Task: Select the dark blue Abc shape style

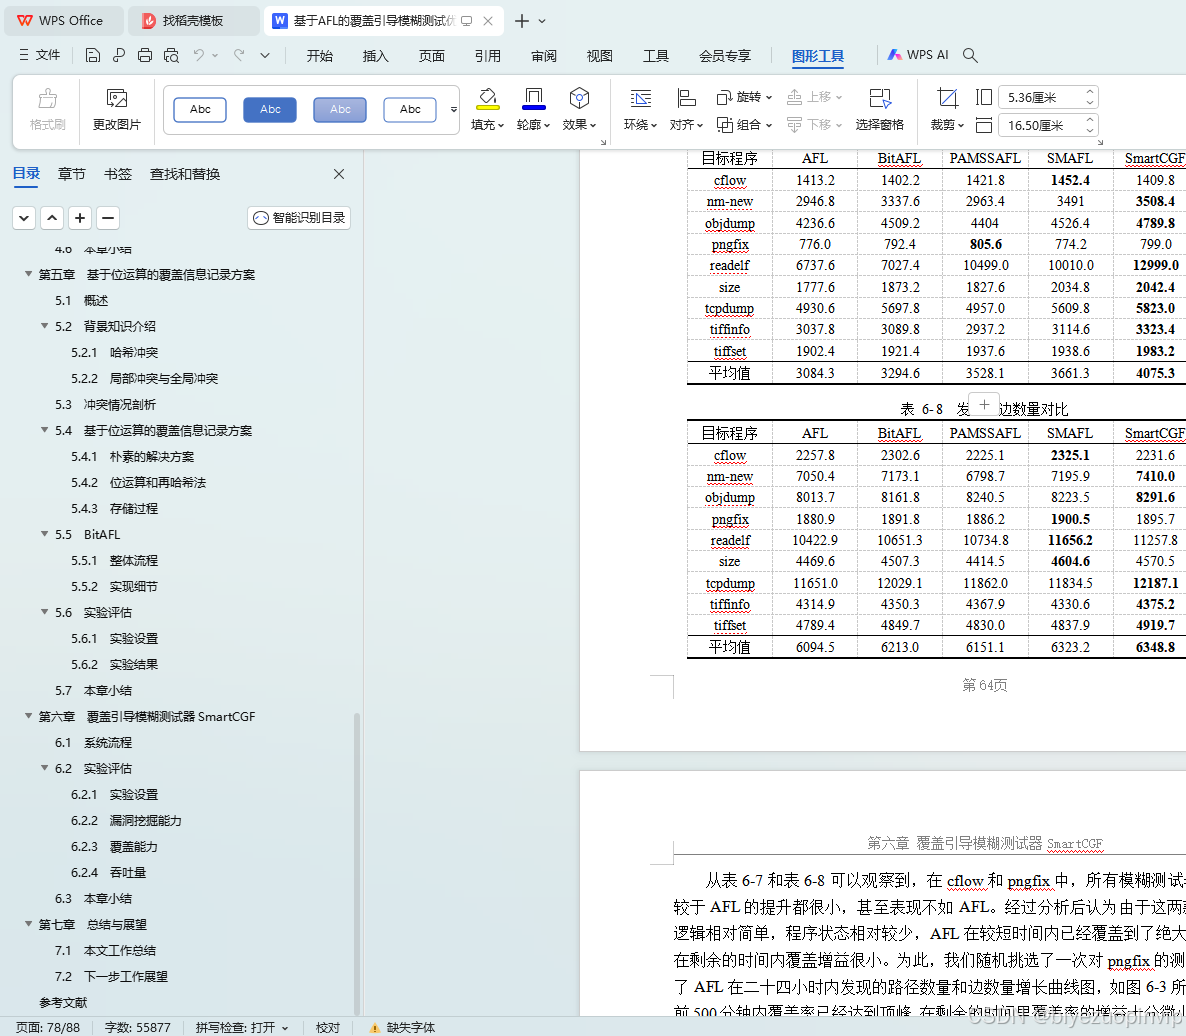Action: pos(269,109)
